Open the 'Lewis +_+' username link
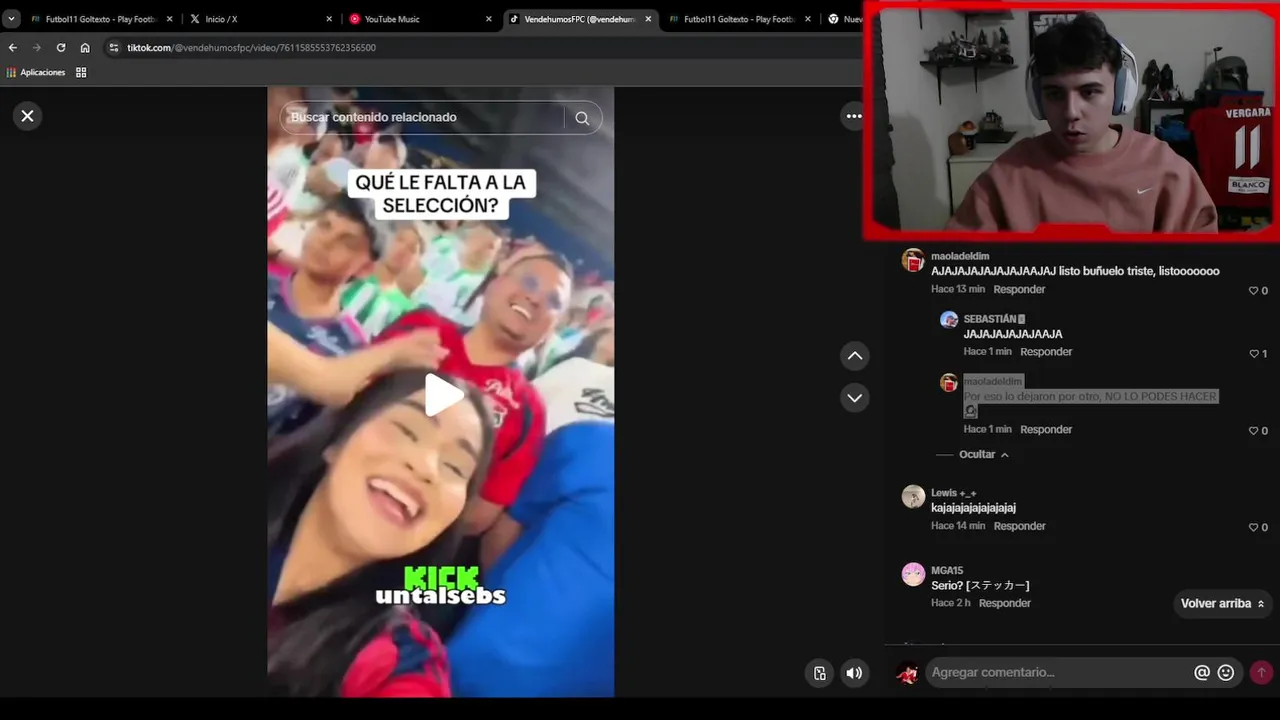The width and height of the screenshot is (1280, 720). [x=954, y=493]
